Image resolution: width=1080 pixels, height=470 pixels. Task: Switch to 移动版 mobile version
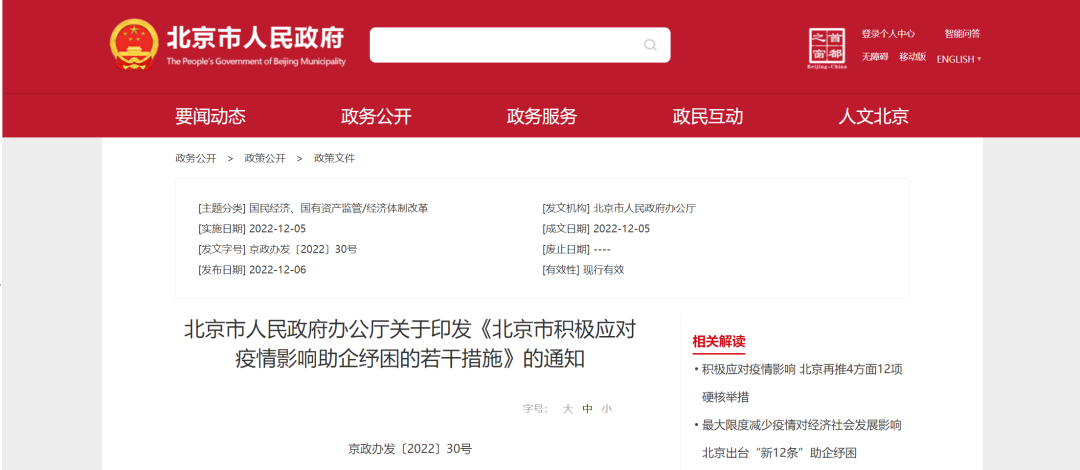912,57
